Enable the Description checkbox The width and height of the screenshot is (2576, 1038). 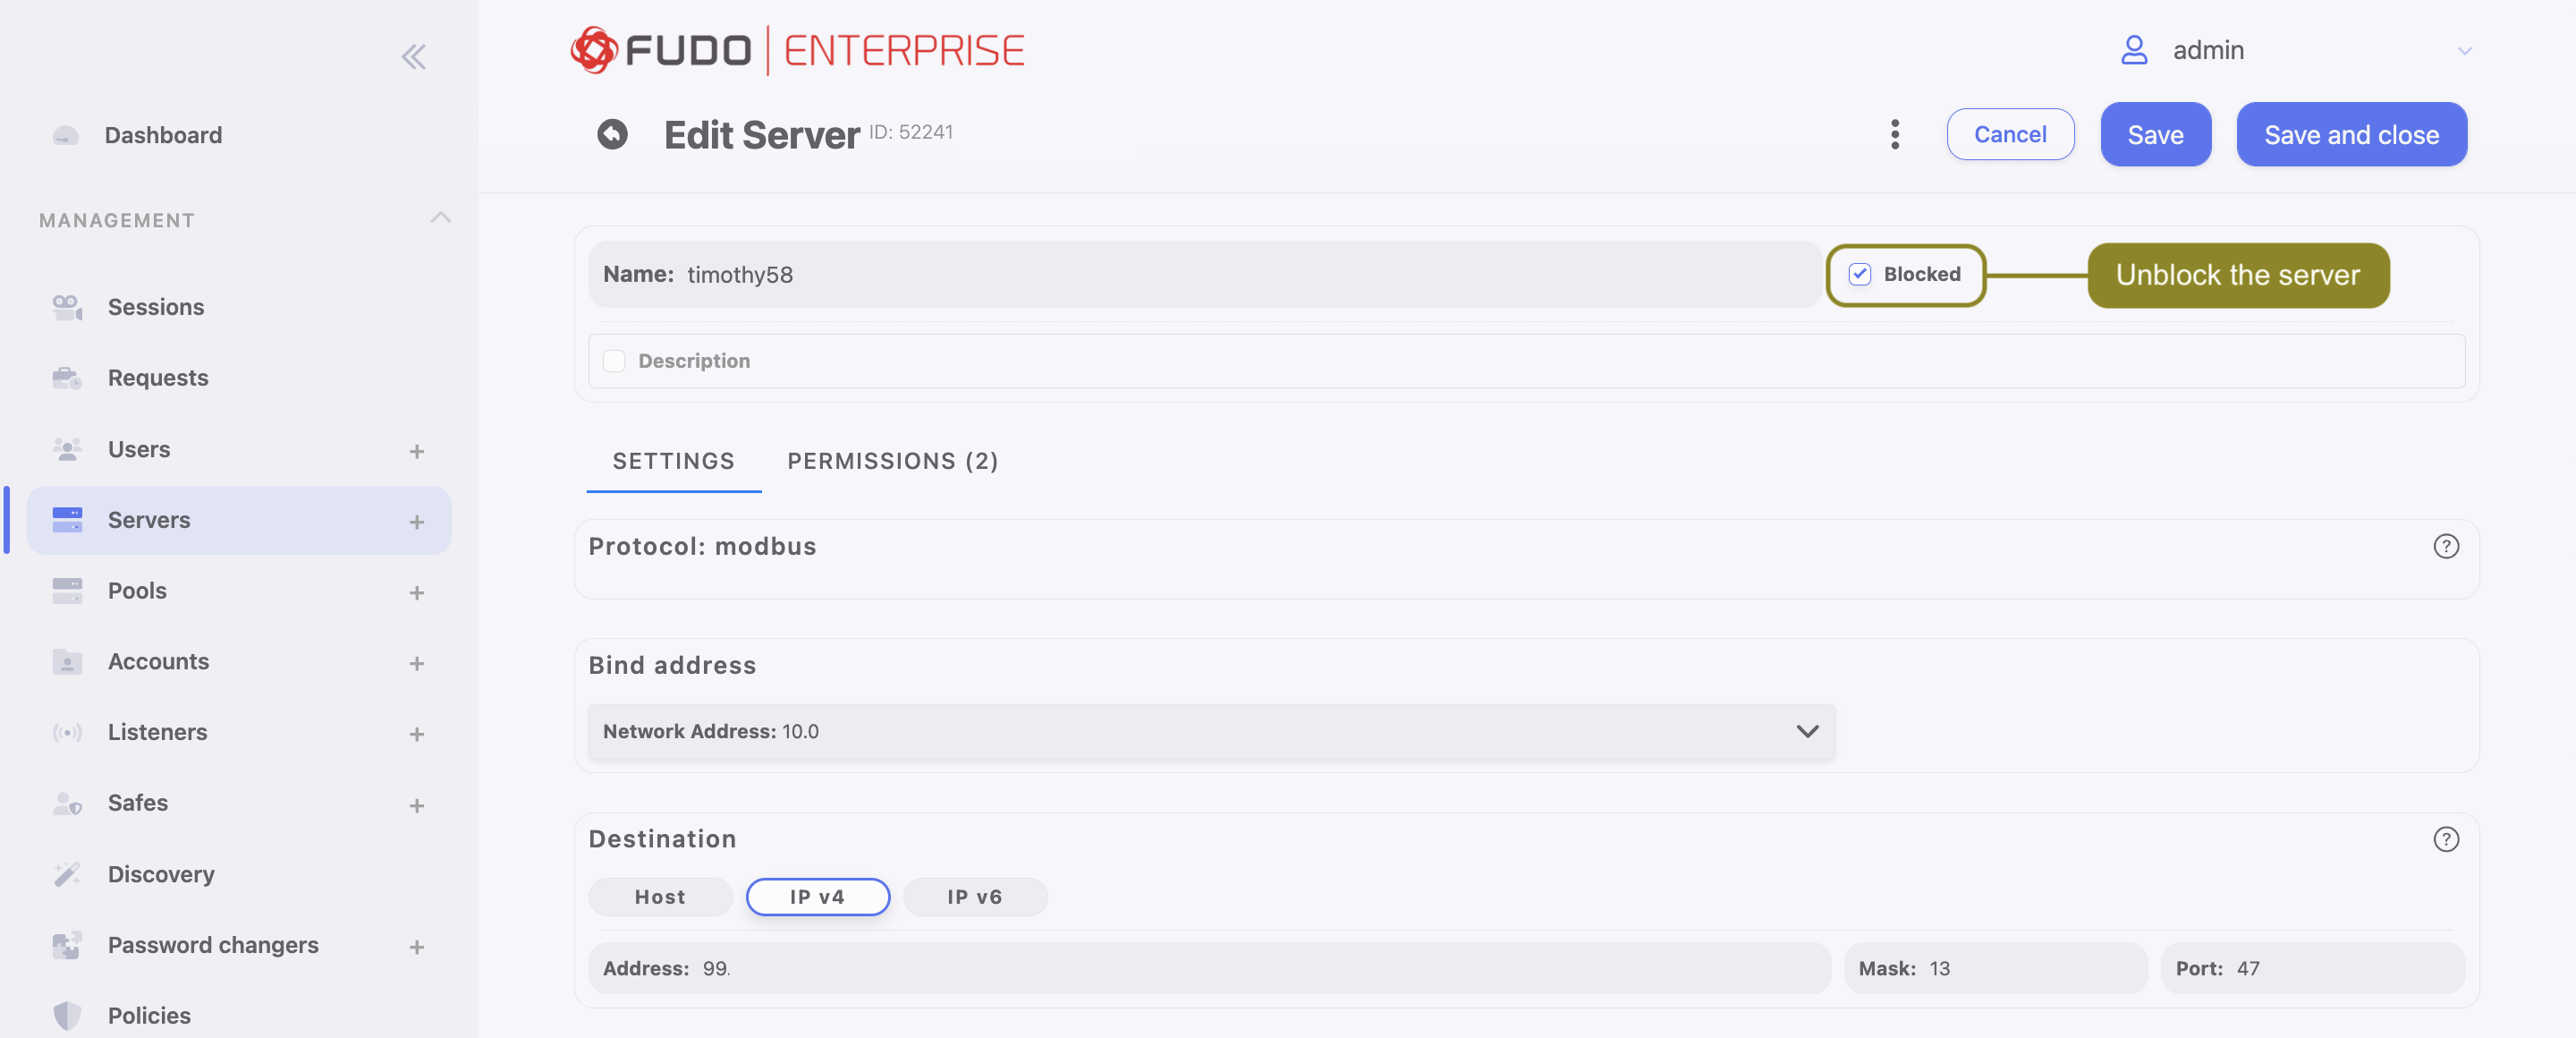(614, 361)
